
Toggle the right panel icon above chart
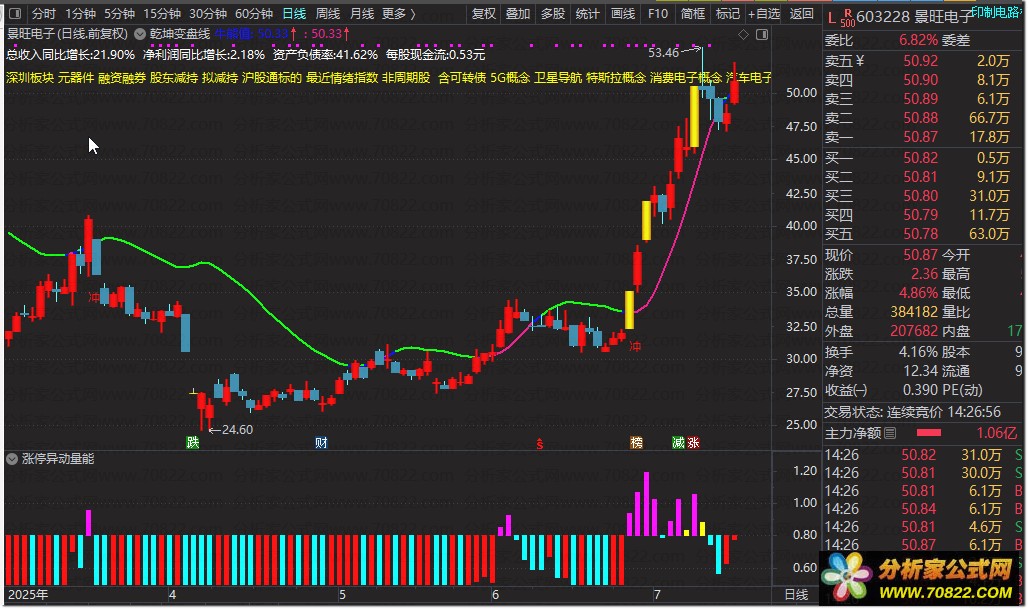762,34
